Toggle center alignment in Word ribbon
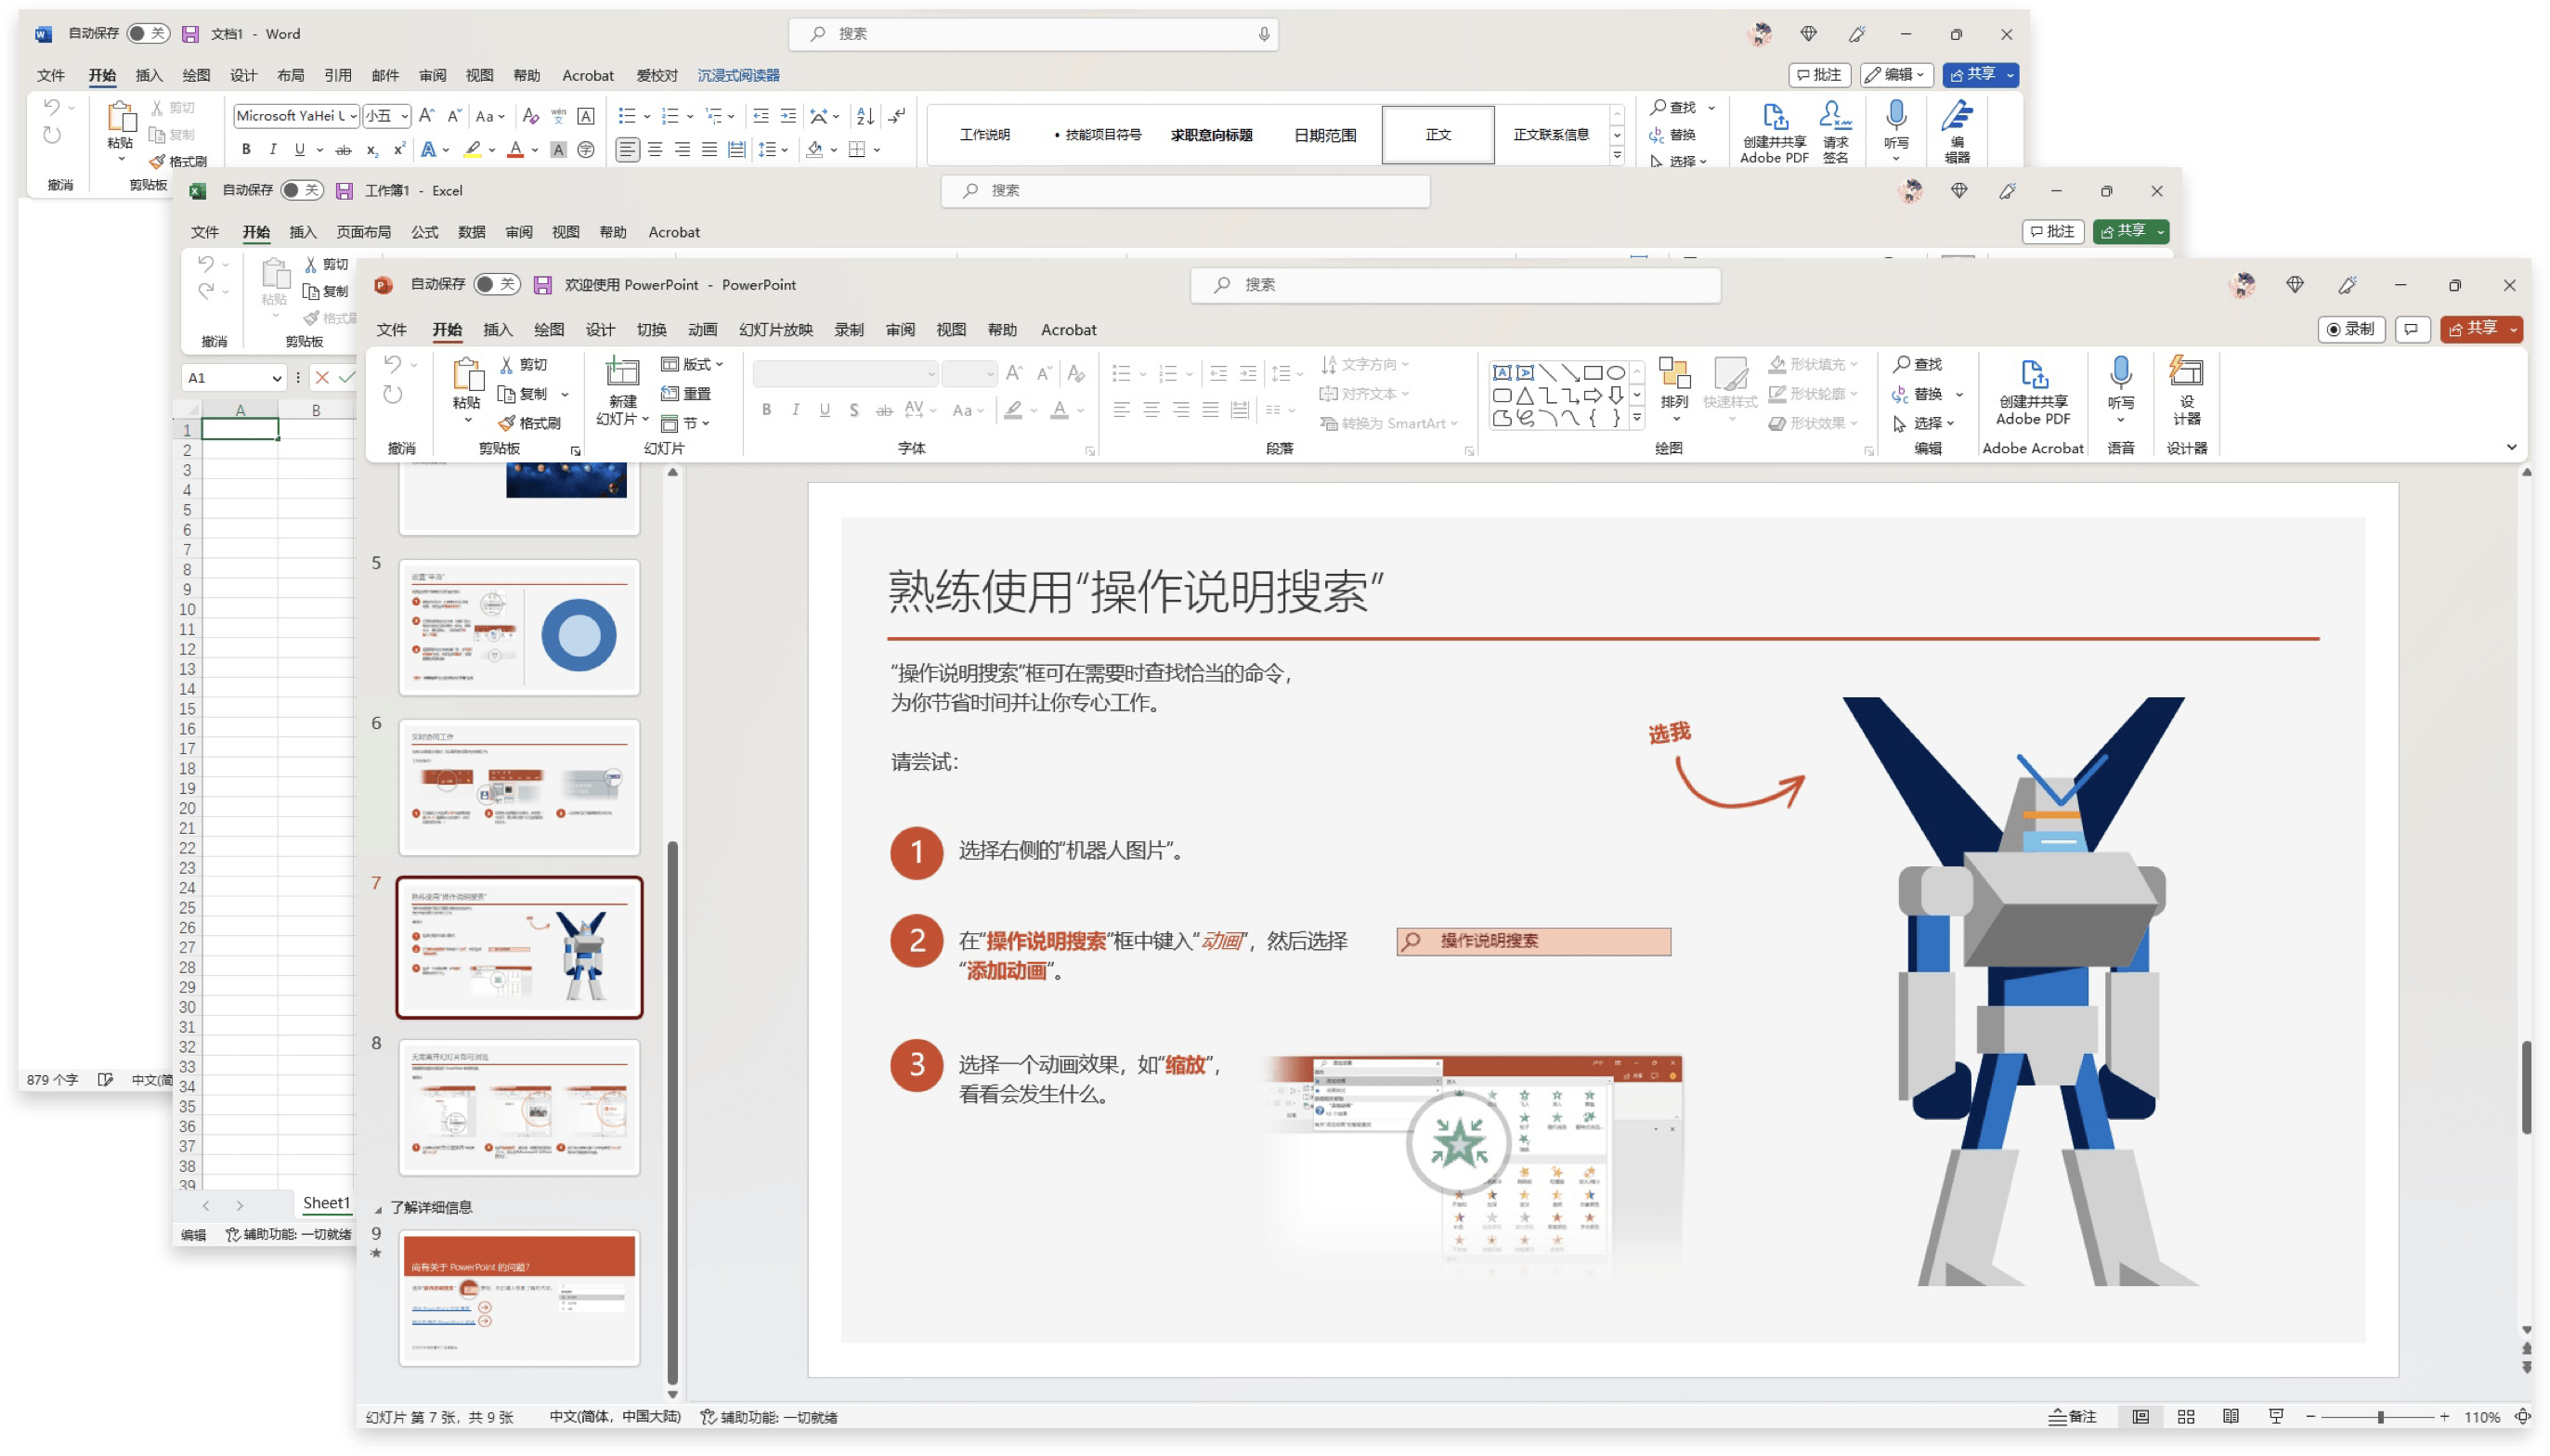 point(655,149)
